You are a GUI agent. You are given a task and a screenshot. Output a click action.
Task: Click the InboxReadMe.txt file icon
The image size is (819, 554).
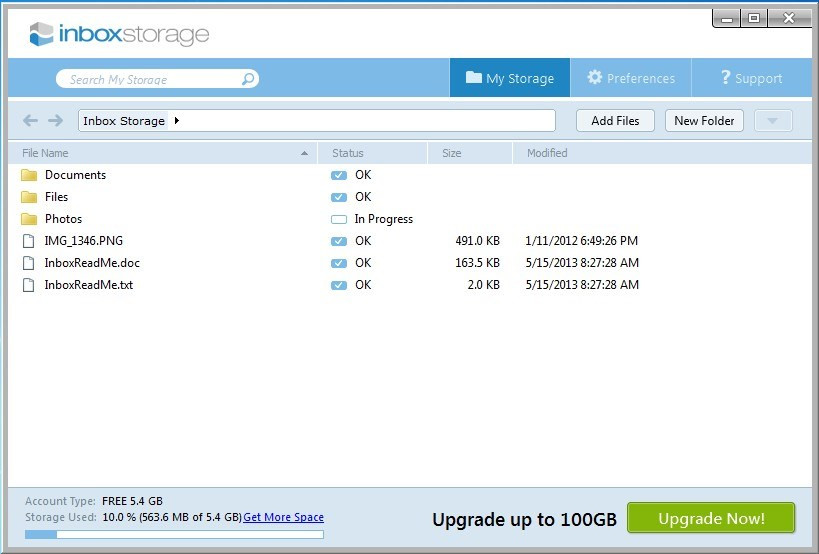pyautogui.click(x=29, y=285)
